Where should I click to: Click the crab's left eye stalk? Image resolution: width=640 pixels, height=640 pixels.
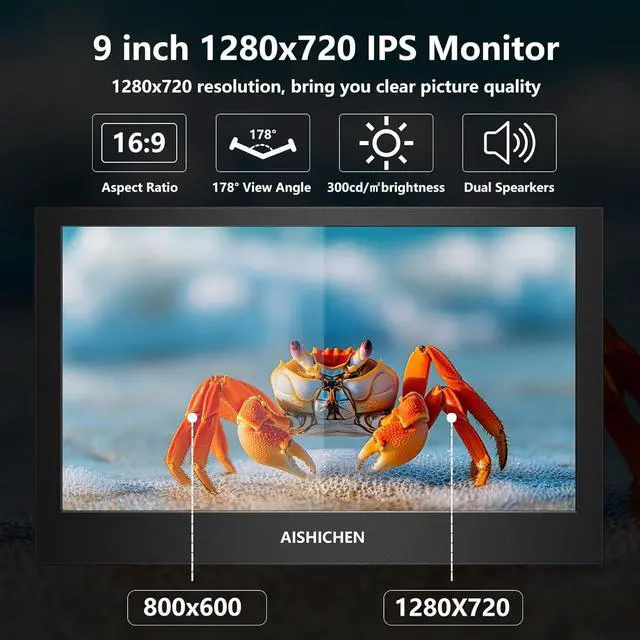(x=298, y=352)
